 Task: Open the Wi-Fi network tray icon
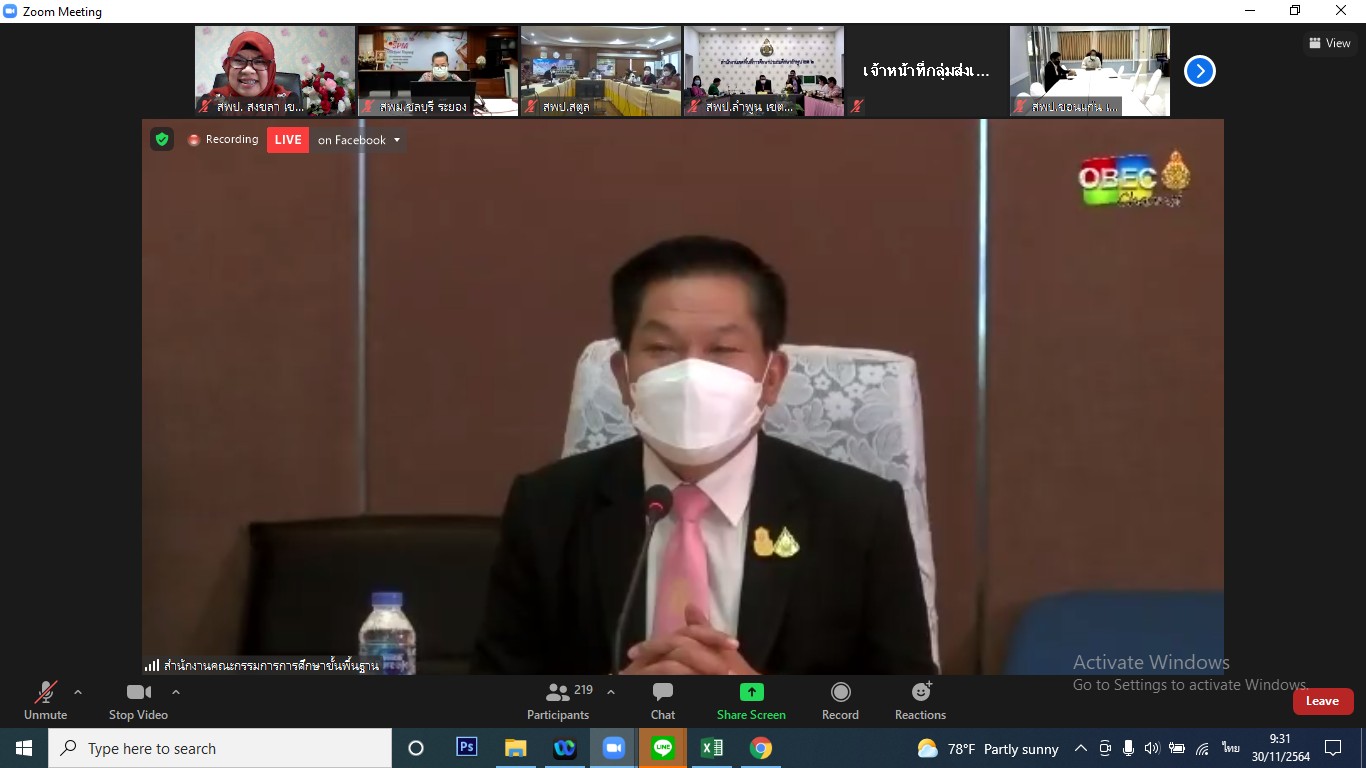1203,748
